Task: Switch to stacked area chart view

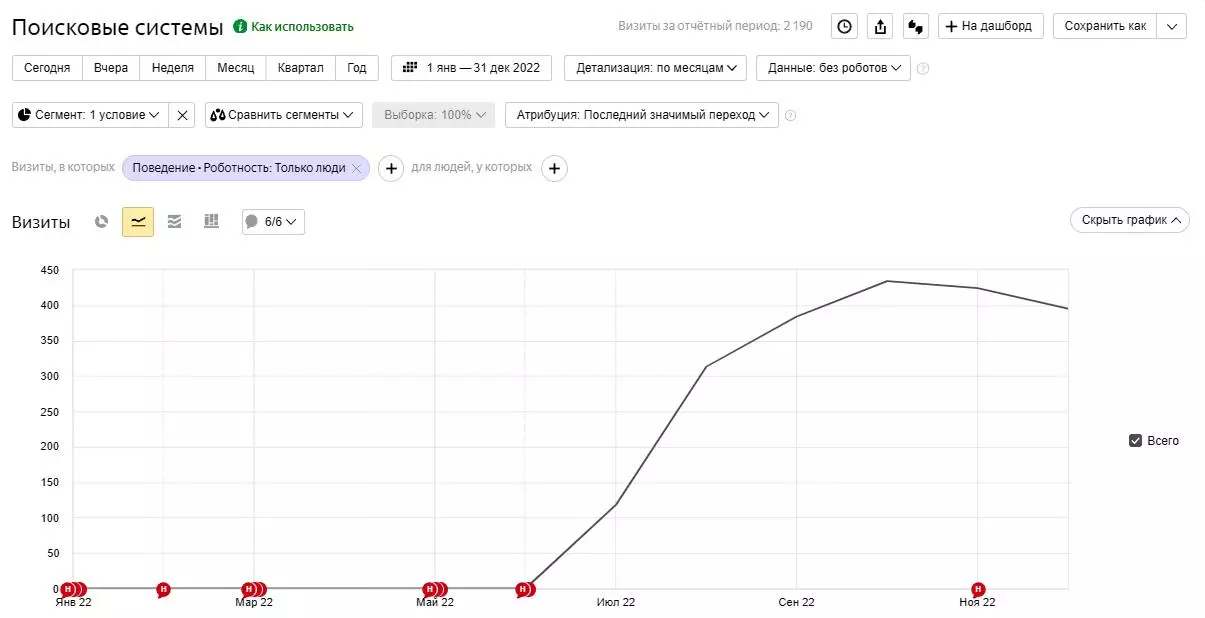Action: [174, 222]
